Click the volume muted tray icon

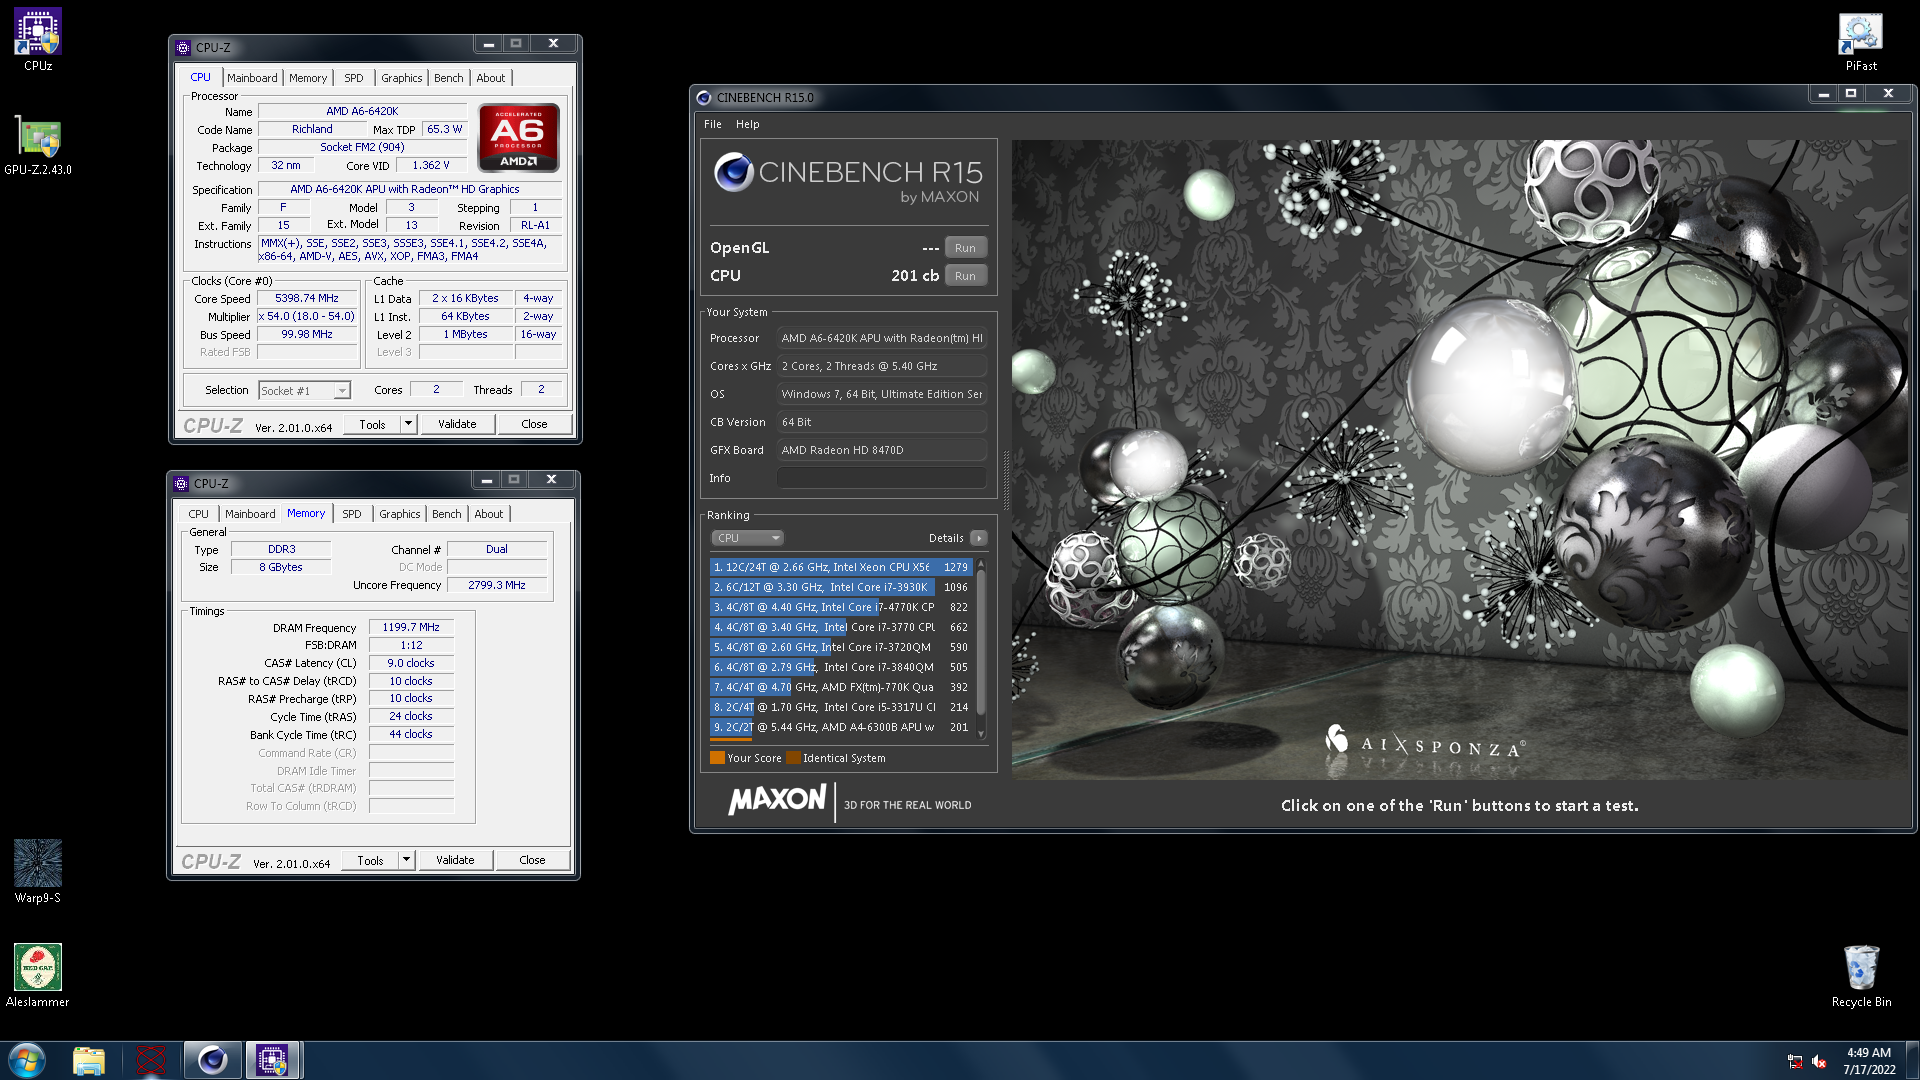click(1819, 1061)
